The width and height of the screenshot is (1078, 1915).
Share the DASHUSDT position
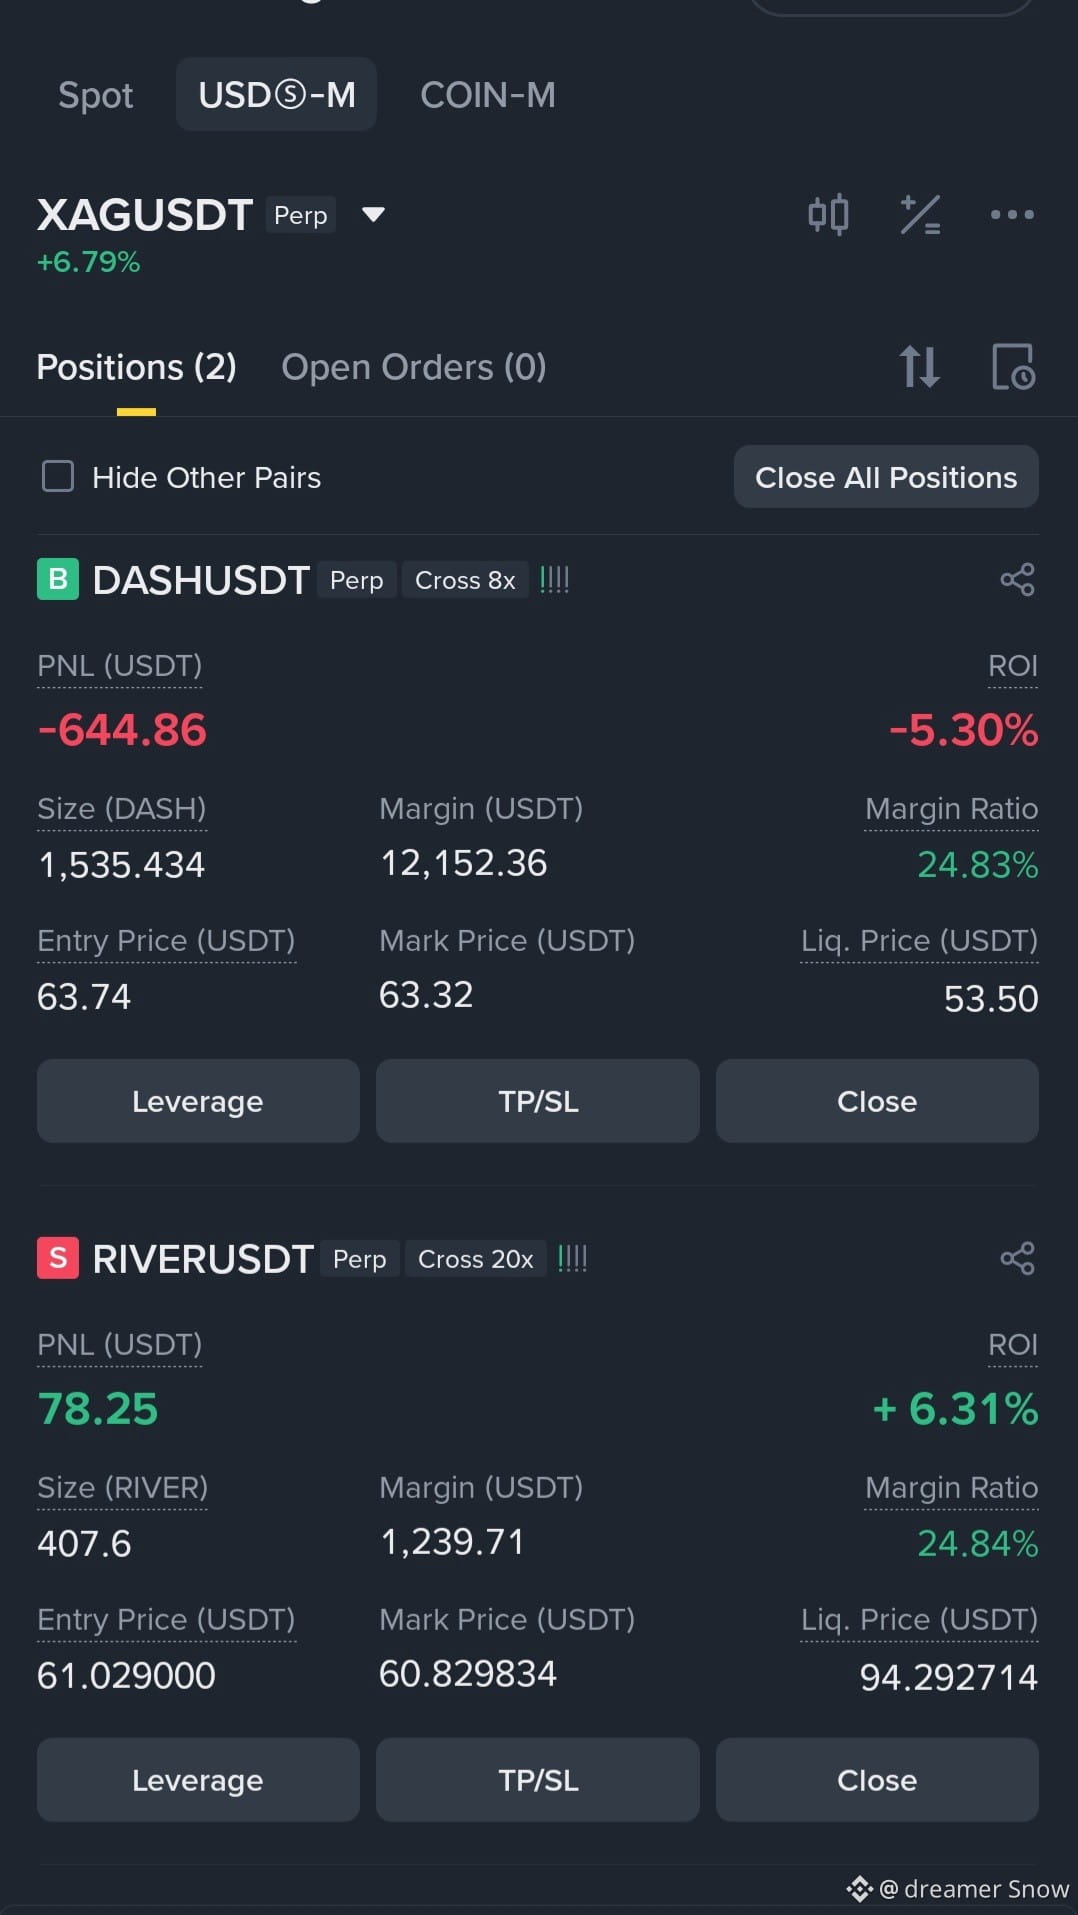click(x=1017, y=579)
